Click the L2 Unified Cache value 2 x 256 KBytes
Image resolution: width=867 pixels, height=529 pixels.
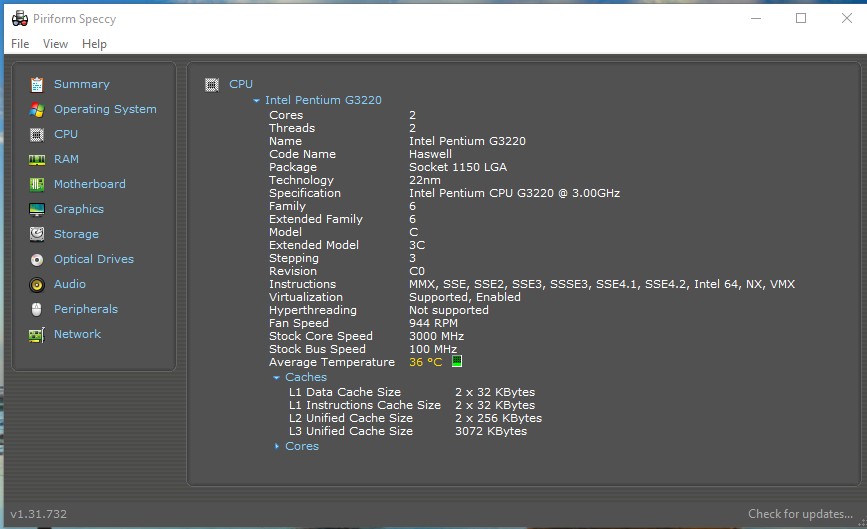(x=498, y=418)
